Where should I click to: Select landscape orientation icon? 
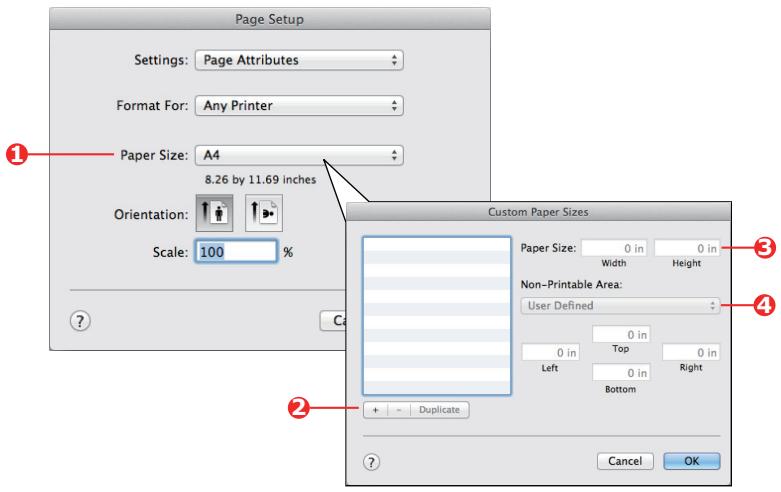[x=264, y=213]
